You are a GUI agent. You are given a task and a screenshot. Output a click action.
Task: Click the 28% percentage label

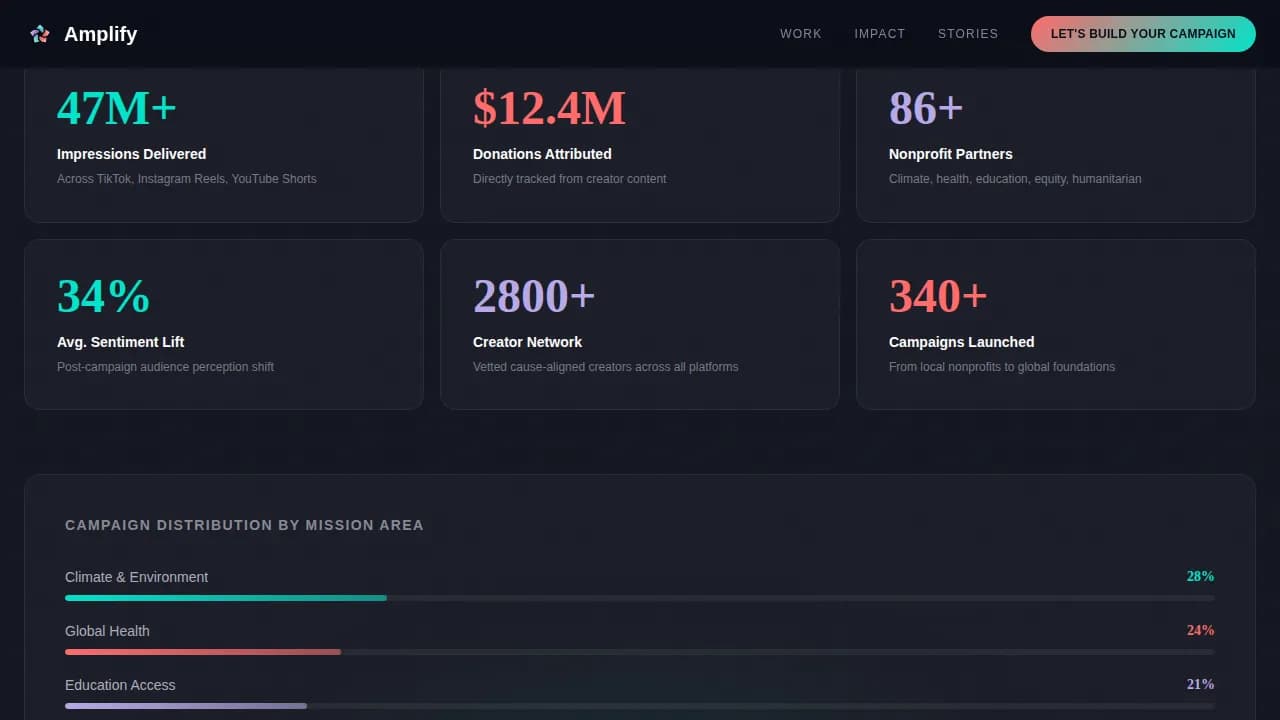[1200, 576]
